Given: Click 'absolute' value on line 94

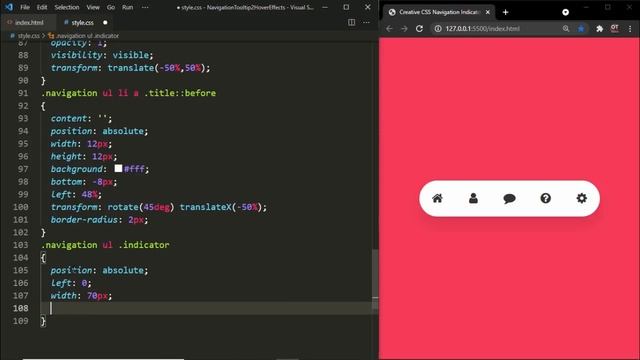Looking at the screenshot, I should coord(123,131).
